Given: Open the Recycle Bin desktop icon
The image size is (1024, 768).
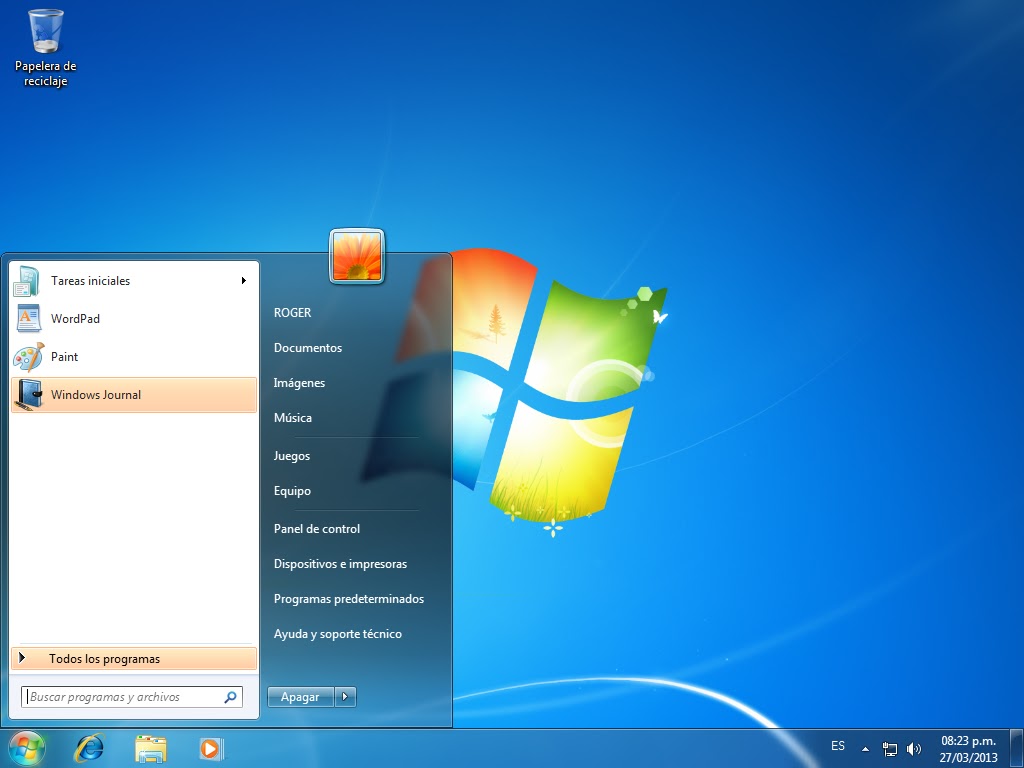Looking at the screenshot, I should (46, 47).
